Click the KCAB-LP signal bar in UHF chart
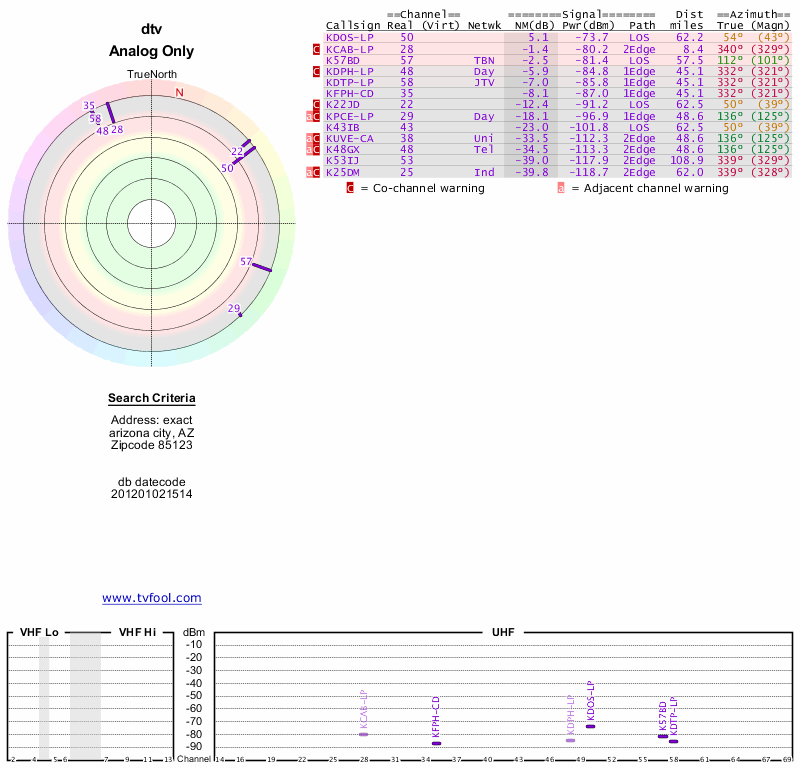Screen dimensions: 800x768 (x=364, y=734)
